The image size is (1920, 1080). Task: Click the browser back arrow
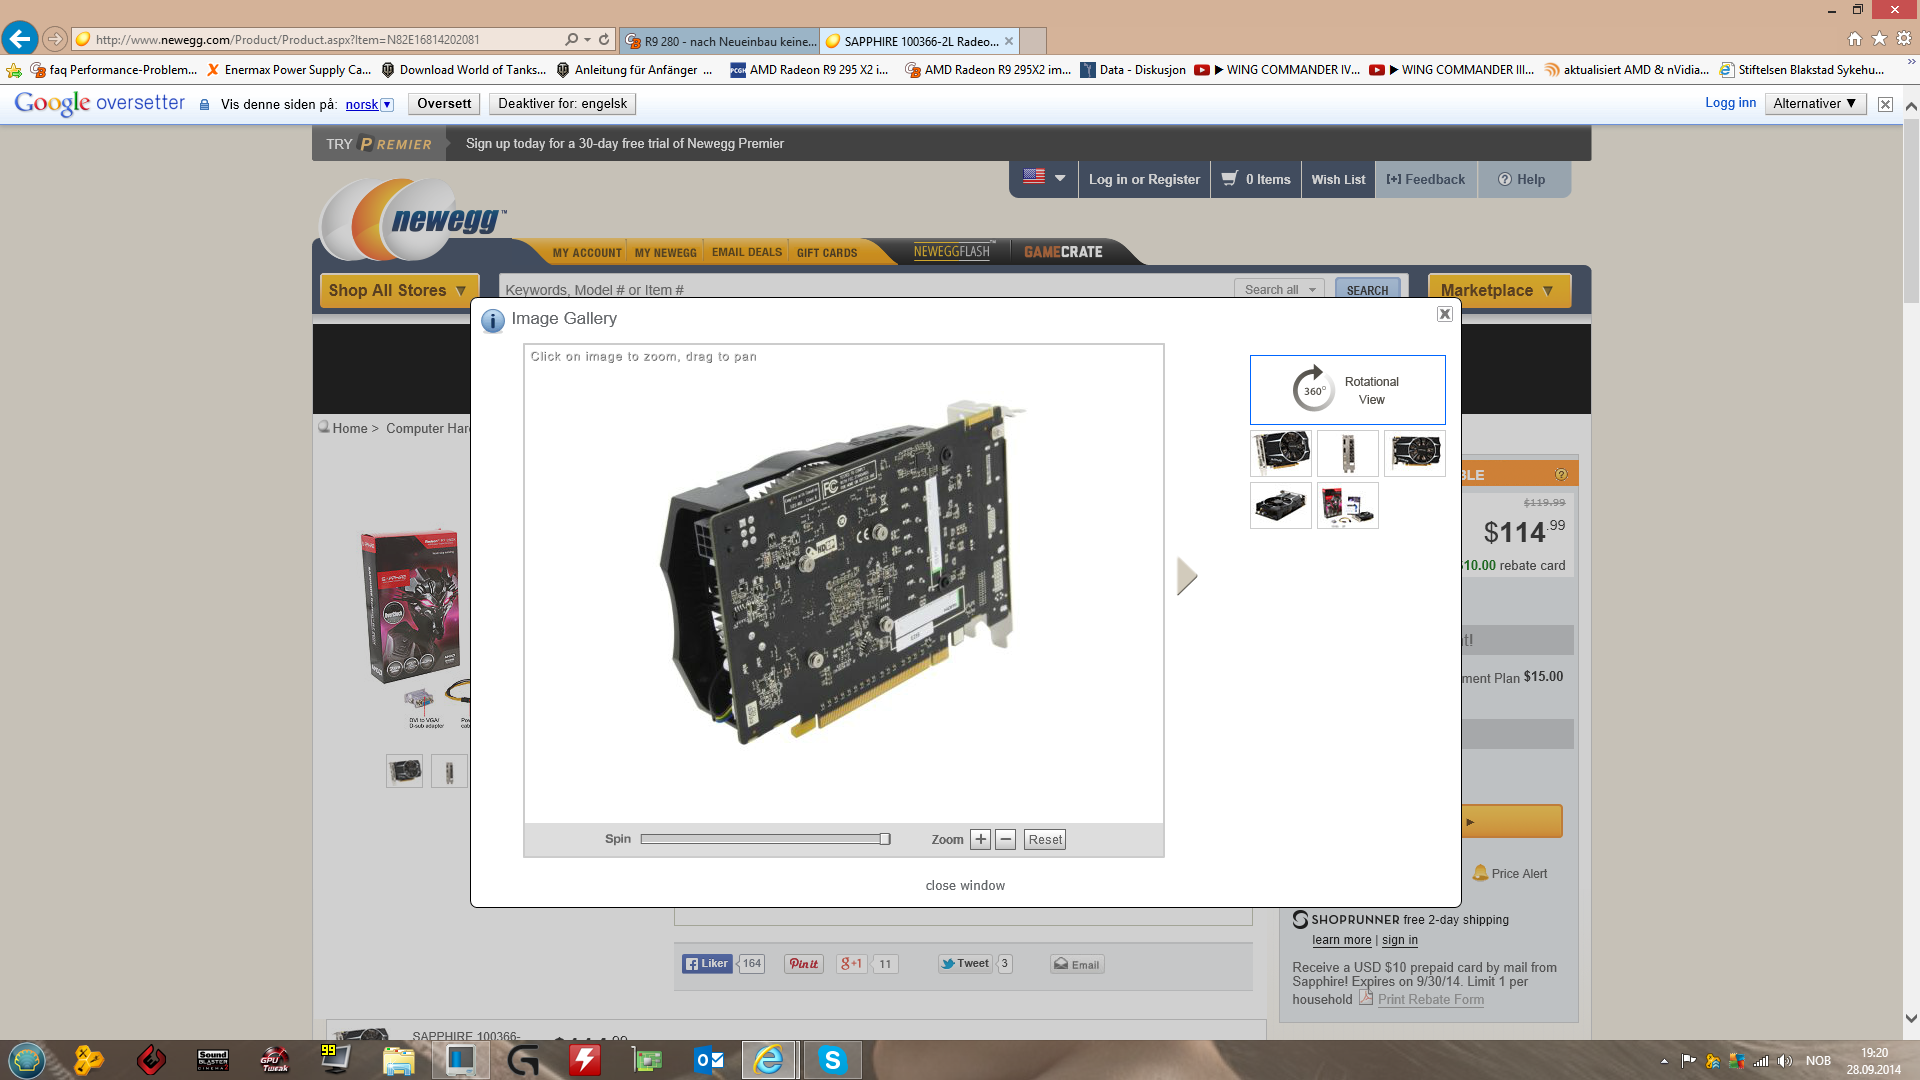tap(19, 39)
